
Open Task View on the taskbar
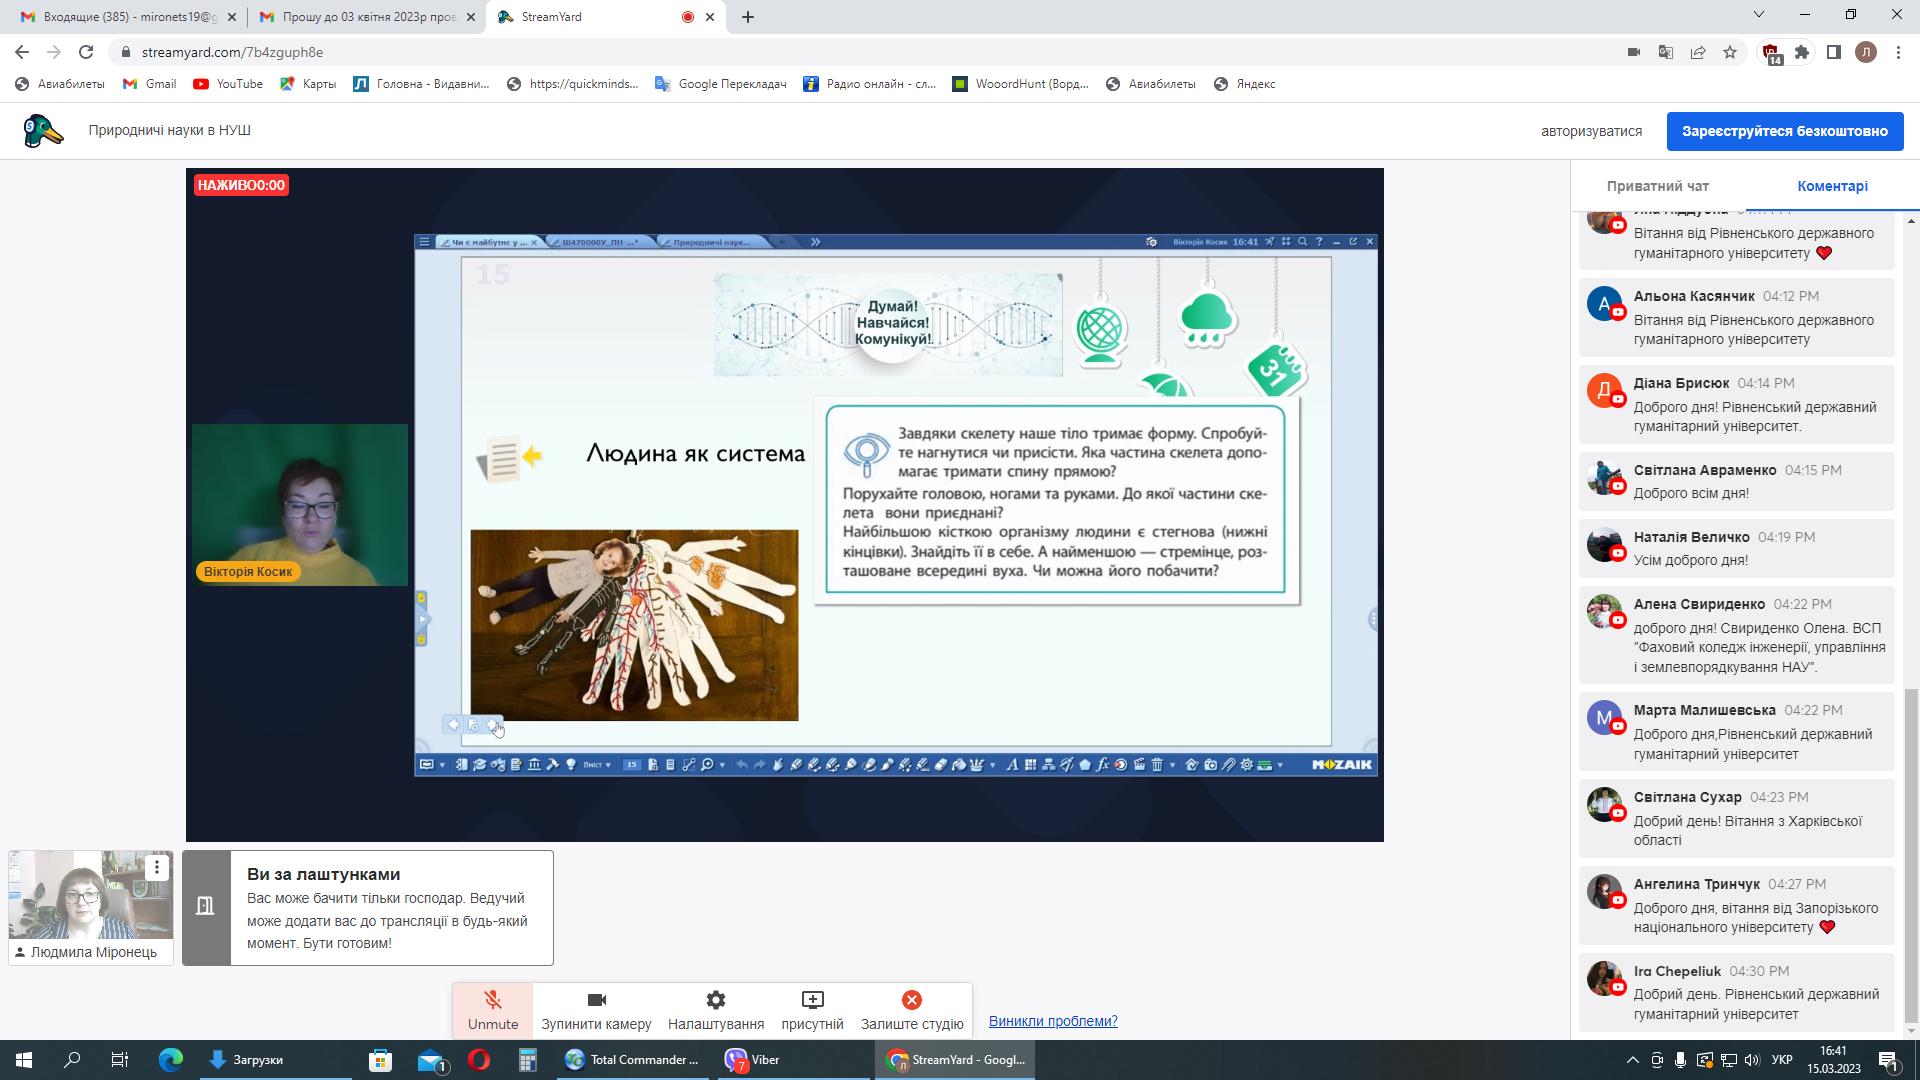point(119,1060)
